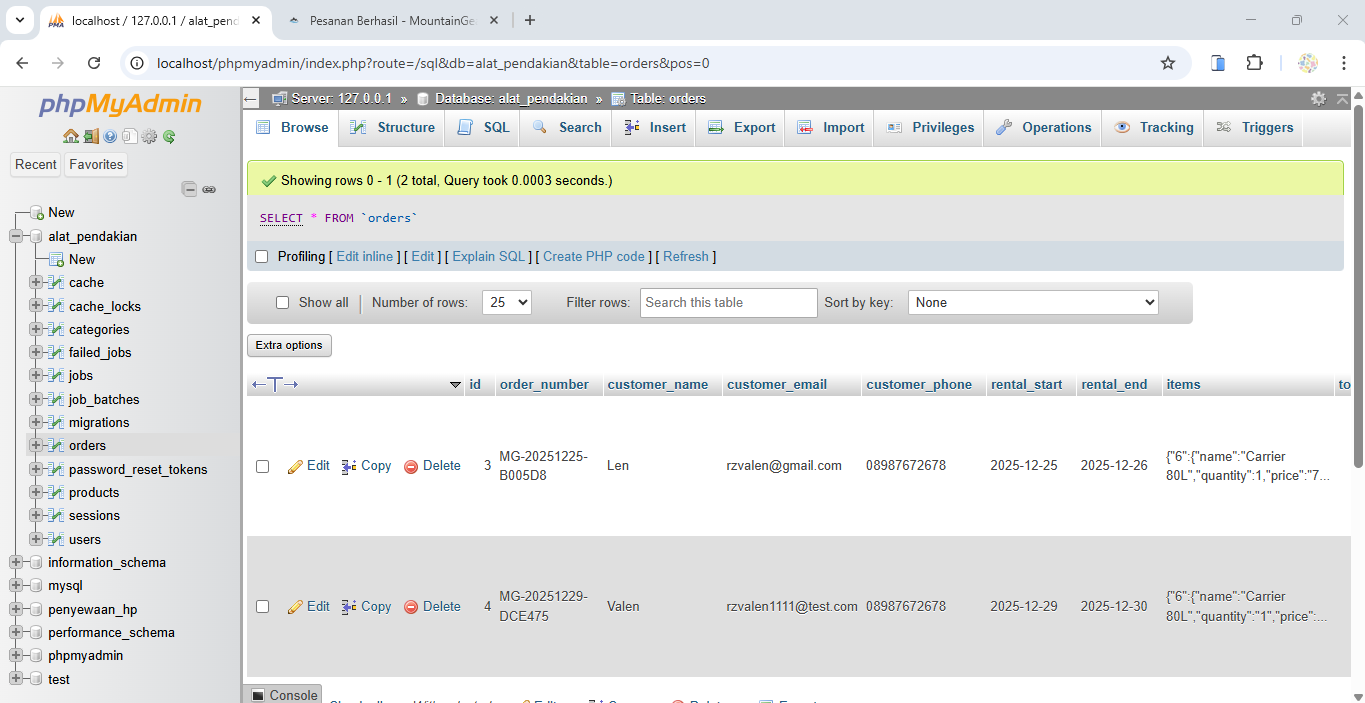Click the Search this table input field
Screen dimensions: 1365x703
pyautogui.click(x=728, y=302)
